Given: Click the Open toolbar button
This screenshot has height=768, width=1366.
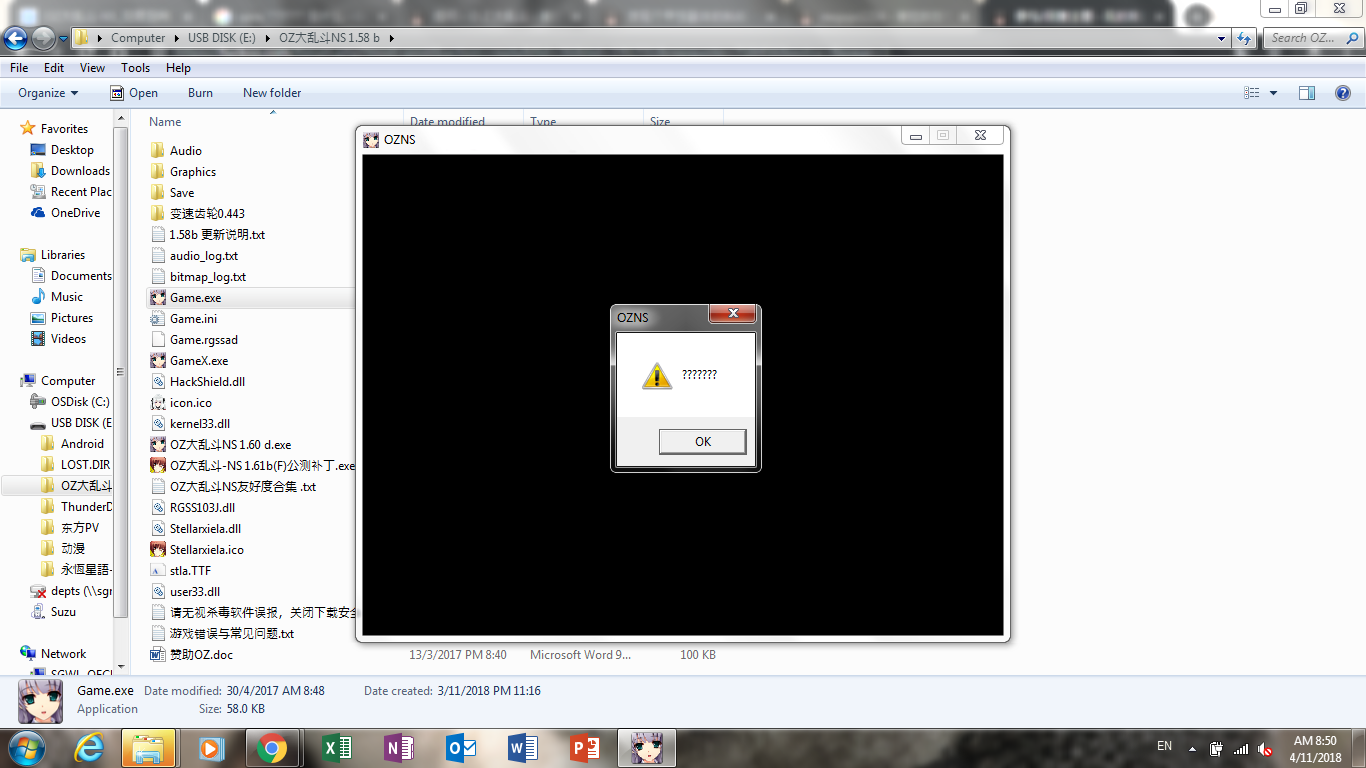Looking at the screenshot, I should [134, 93].
